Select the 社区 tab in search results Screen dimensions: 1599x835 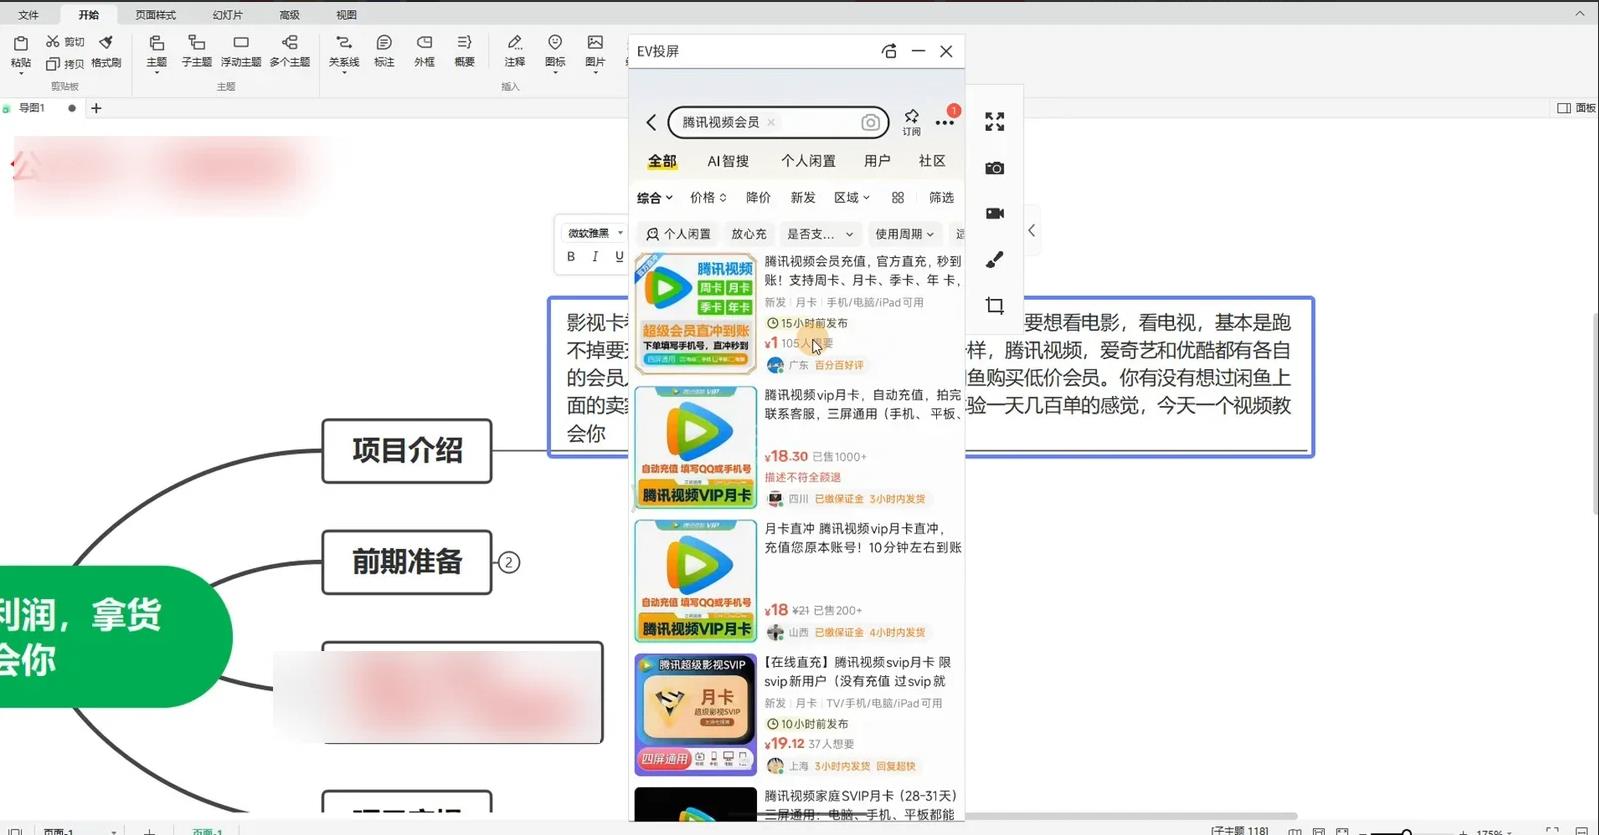tap(932, 161)
